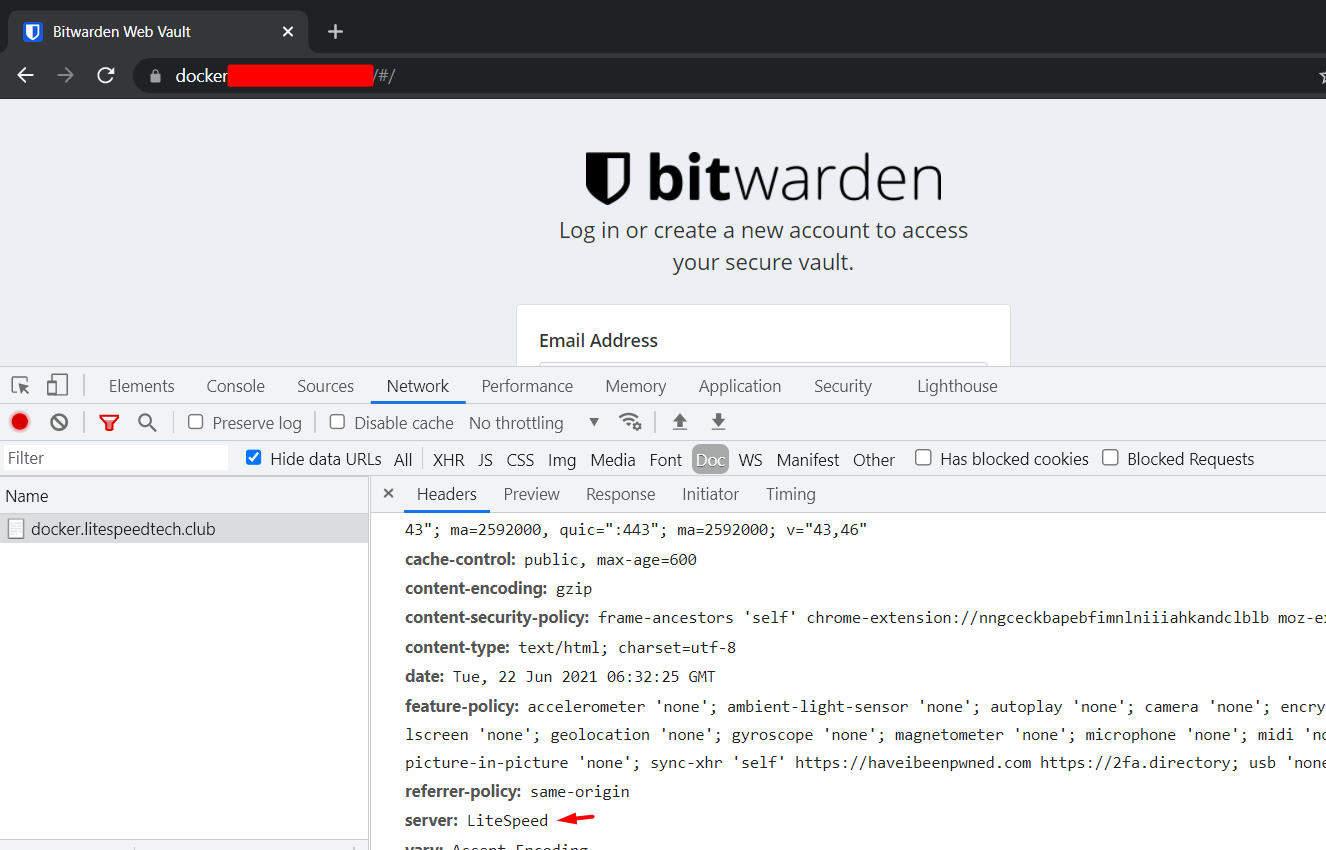This screenshot has width=1326, height=850.
Task: Click the red record network log button
Action: point(20,422)
